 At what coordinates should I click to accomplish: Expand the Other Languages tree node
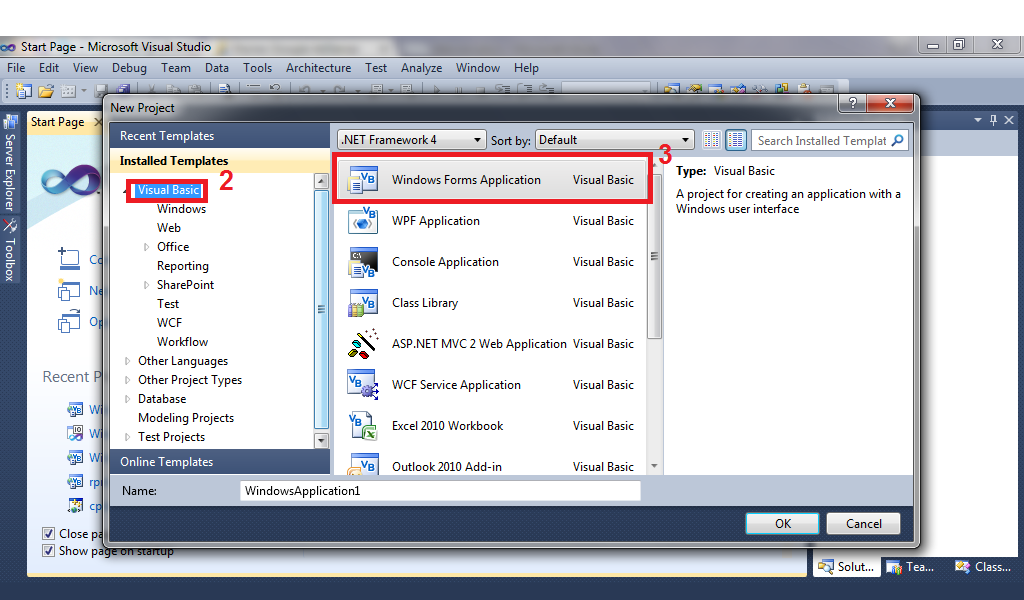click(126, 360)
